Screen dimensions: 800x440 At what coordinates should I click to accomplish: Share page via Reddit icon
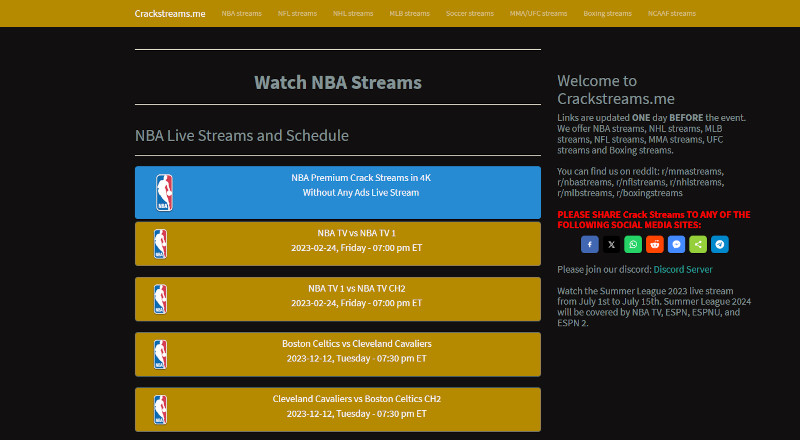(x=655, y=245)
